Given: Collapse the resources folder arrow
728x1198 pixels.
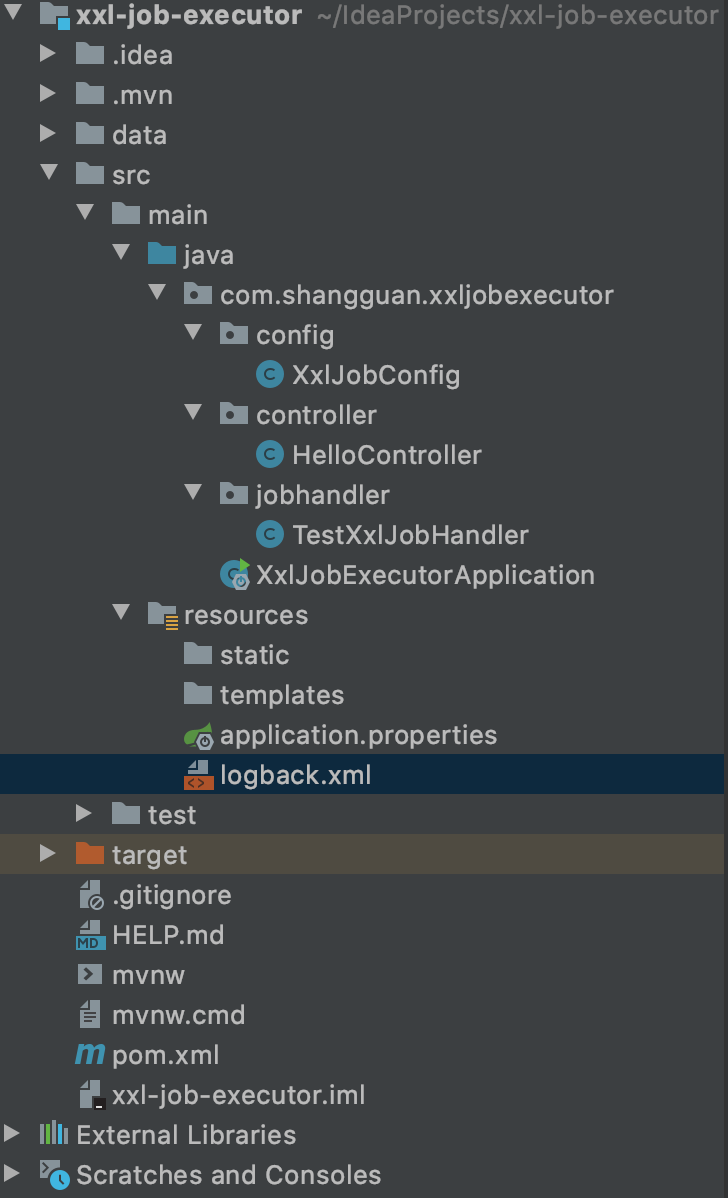Looking at the screenshot, I should tap(121, 611).
